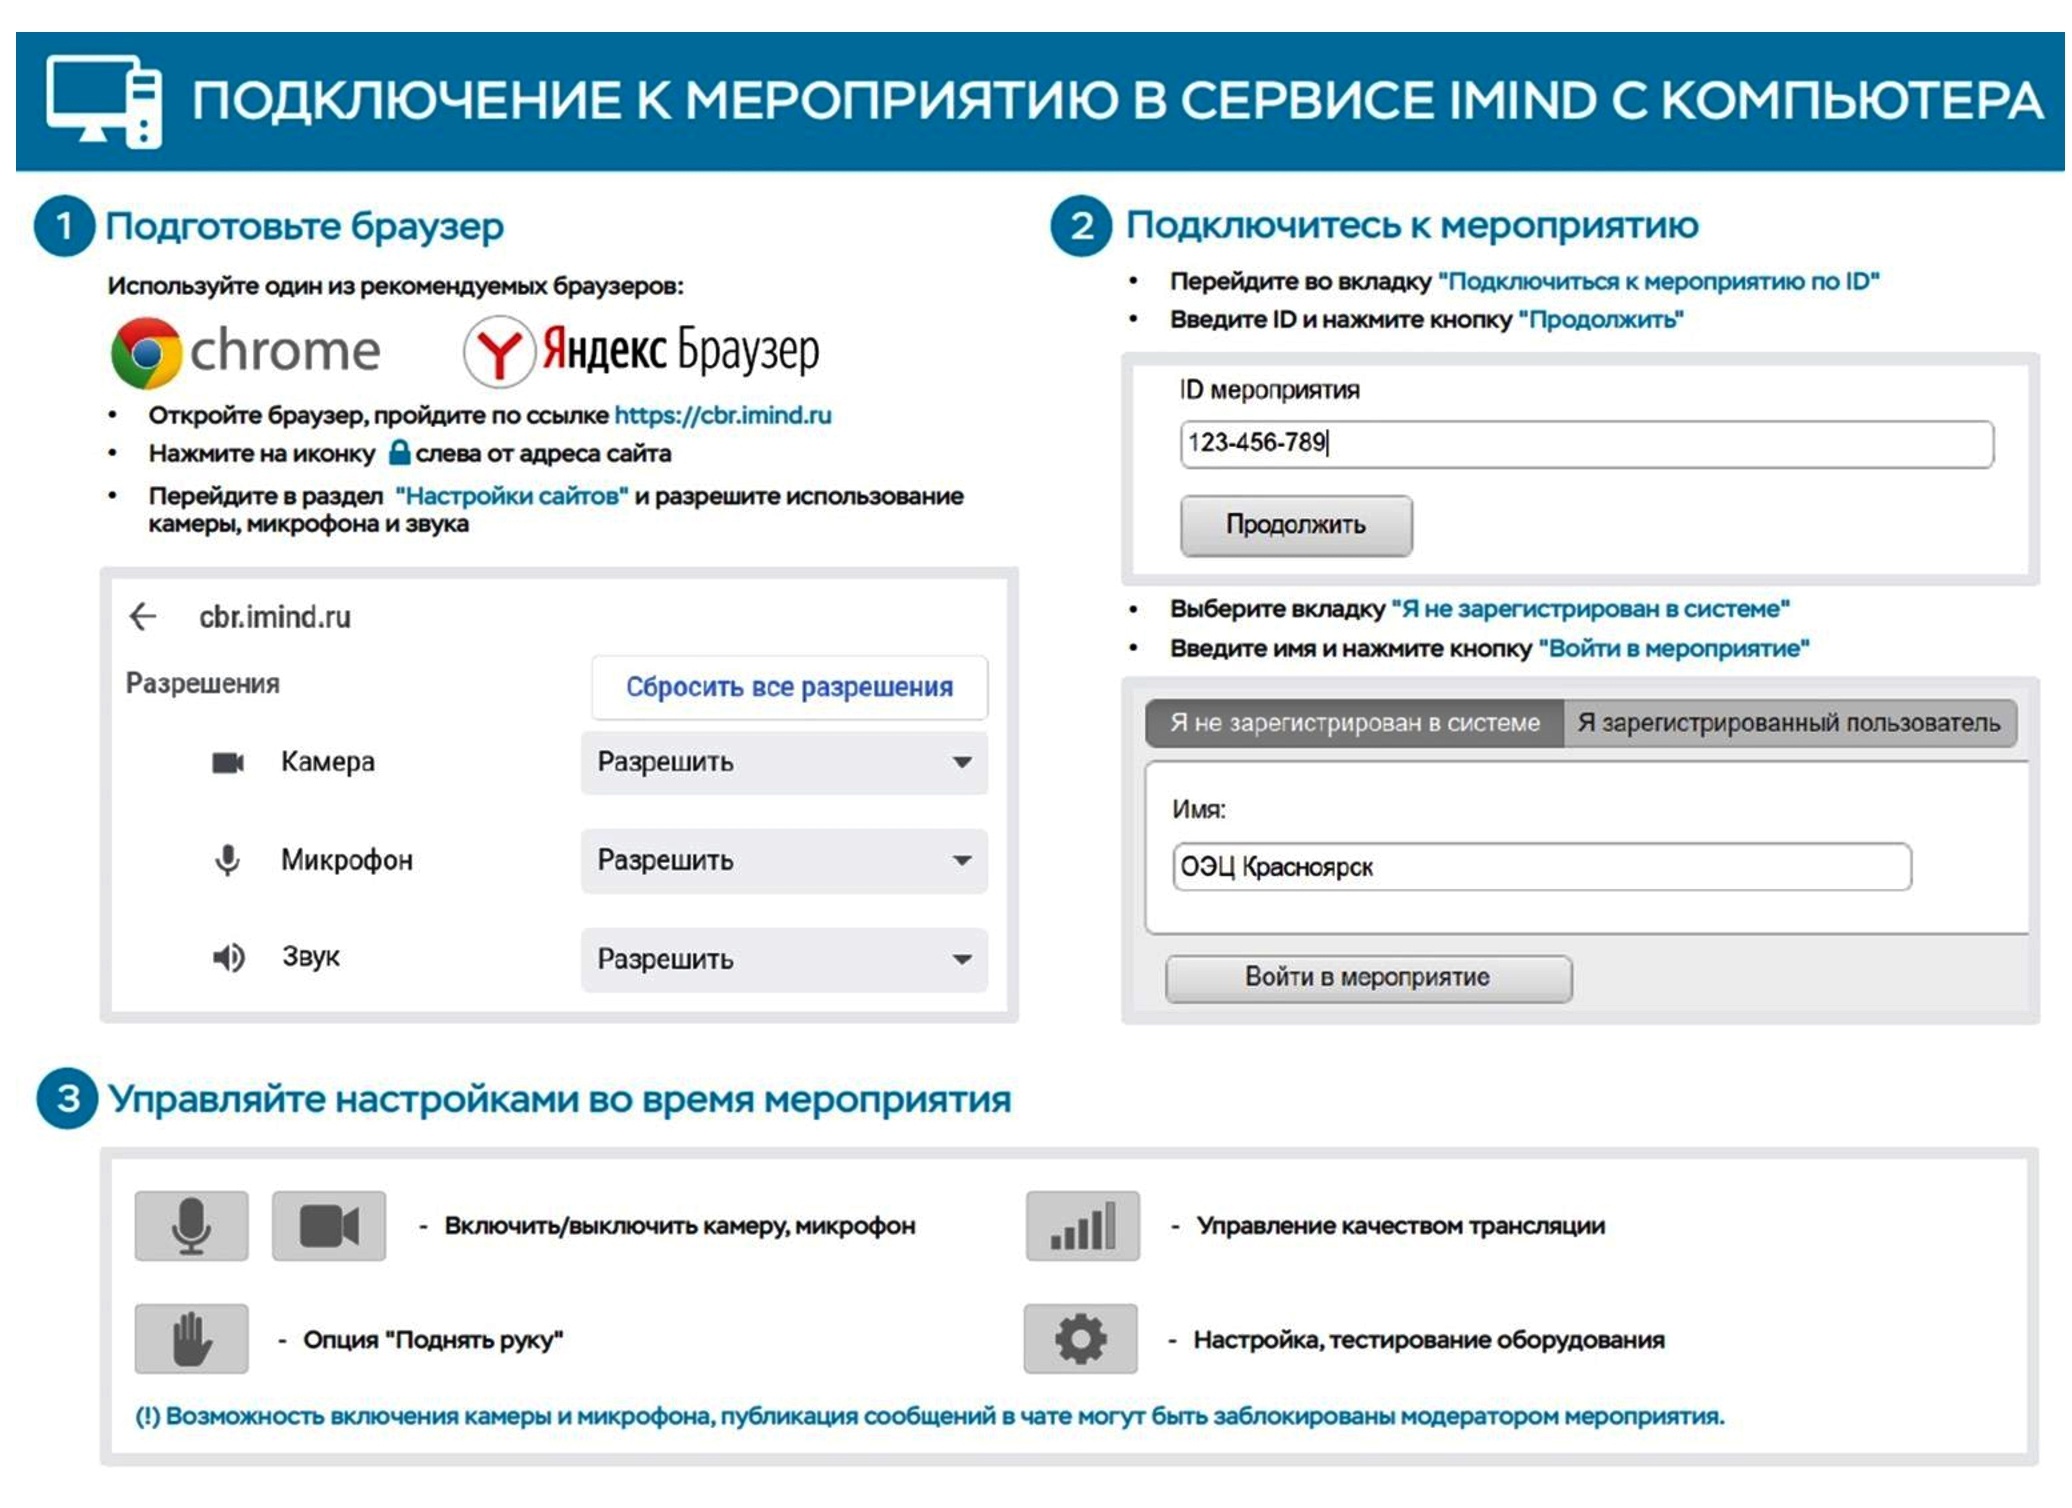Go back using arrow beside cbr.imind.ru
The height and width of the screenshot is (1508, 2072).
pos(143,616)
